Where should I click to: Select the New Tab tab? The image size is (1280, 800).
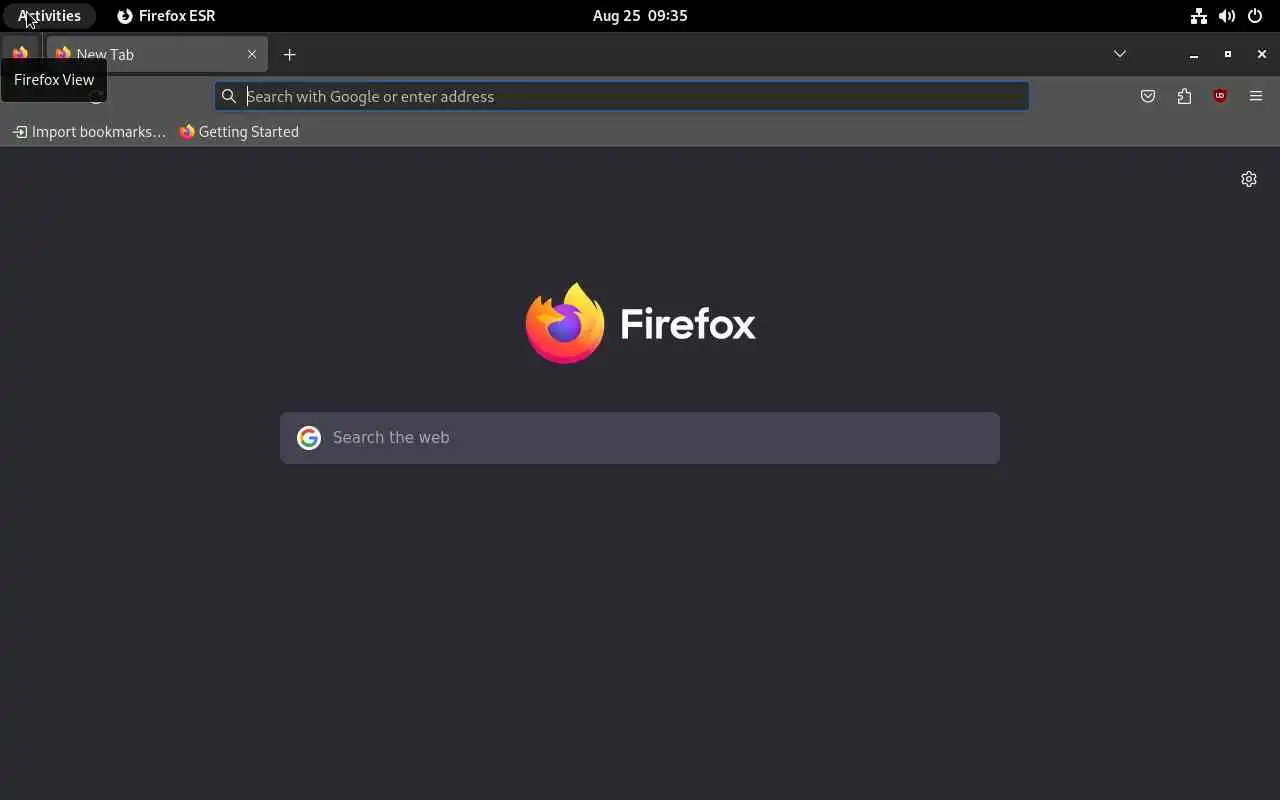157,54
